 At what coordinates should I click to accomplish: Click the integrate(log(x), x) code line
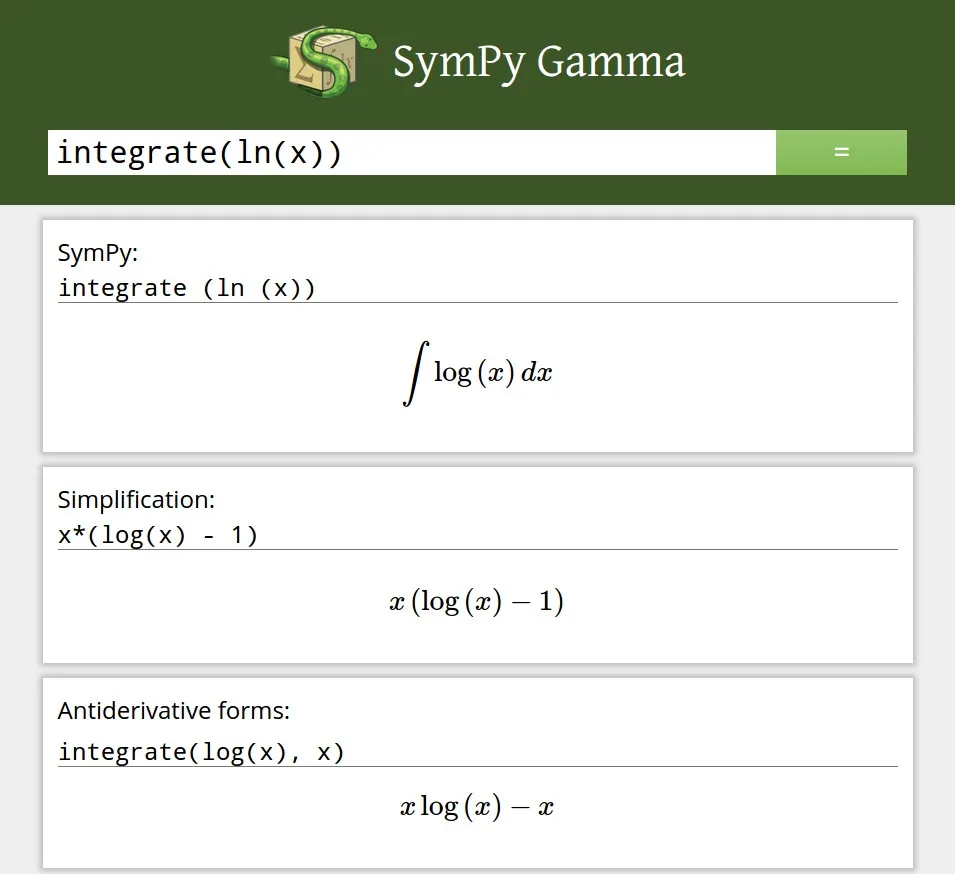(202, 751)
